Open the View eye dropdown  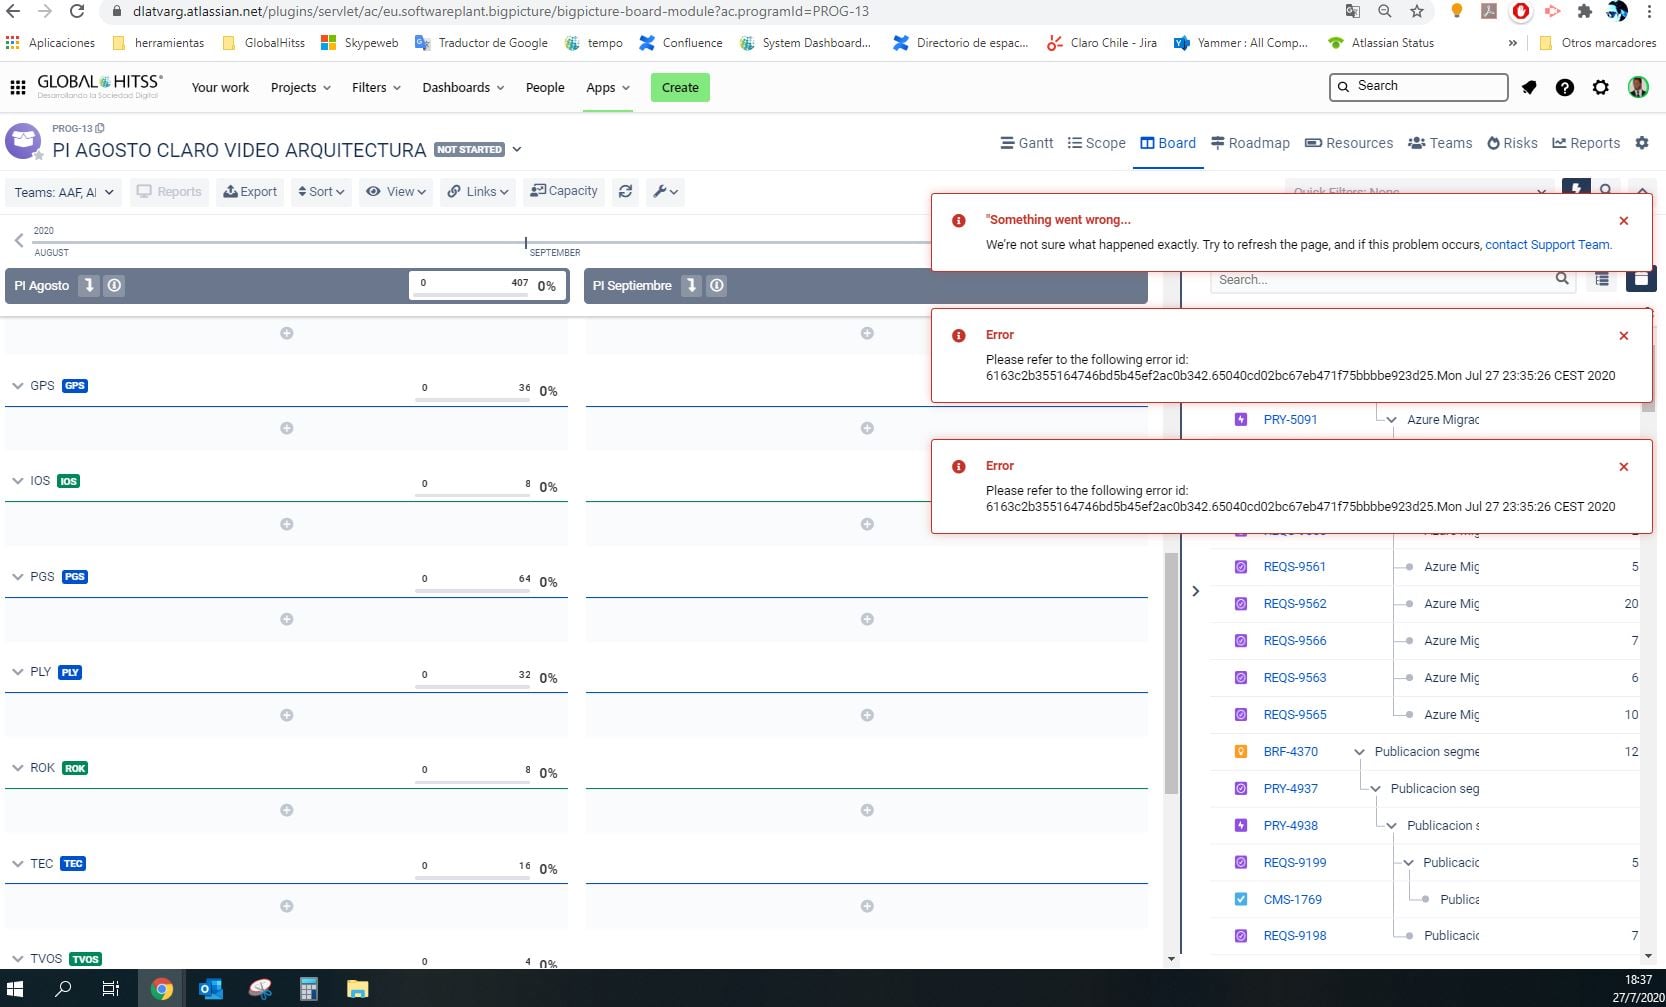click(396, 191)
